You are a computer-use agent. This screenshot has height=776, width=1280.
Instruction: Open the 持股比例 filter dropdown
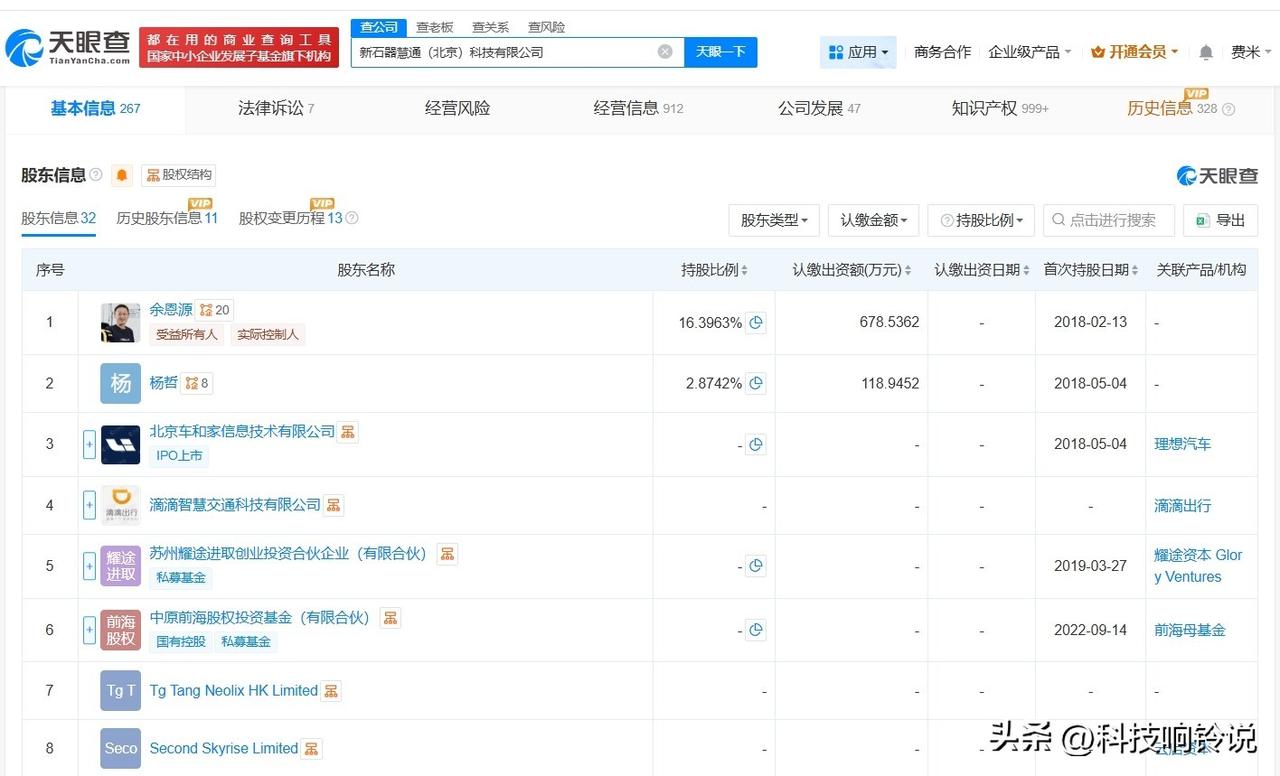click(981, 220)
